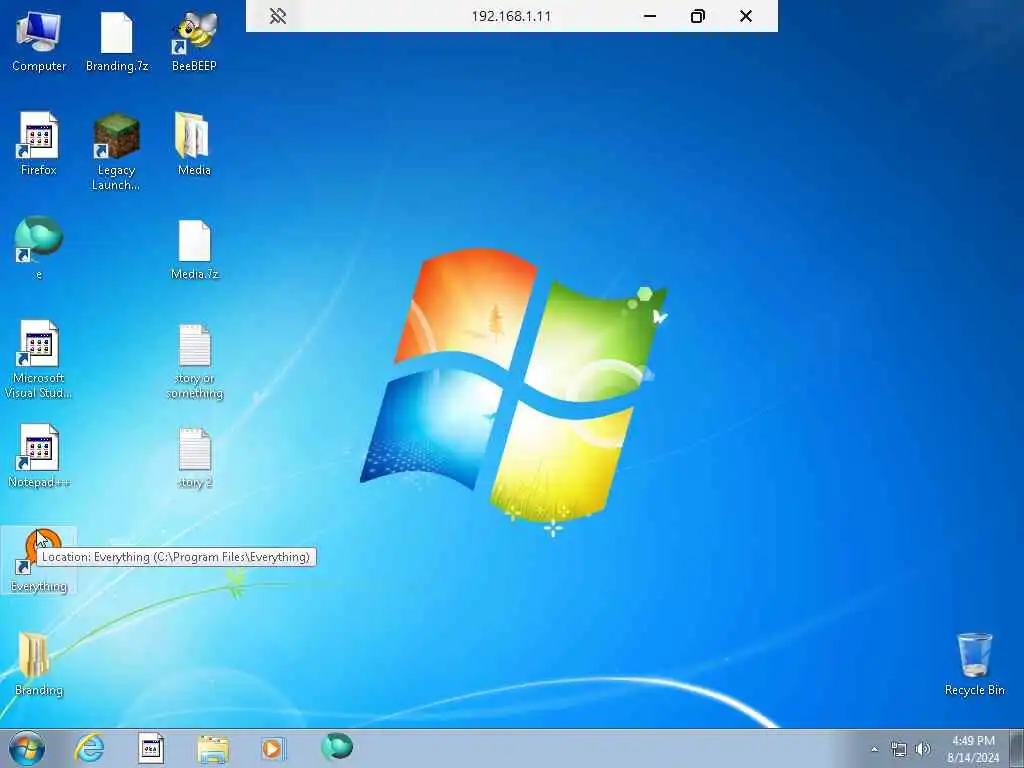The width and height of the screenshot is (1024, 768).
Task: Select the 'story 2' text file
Action: point(195,457)
